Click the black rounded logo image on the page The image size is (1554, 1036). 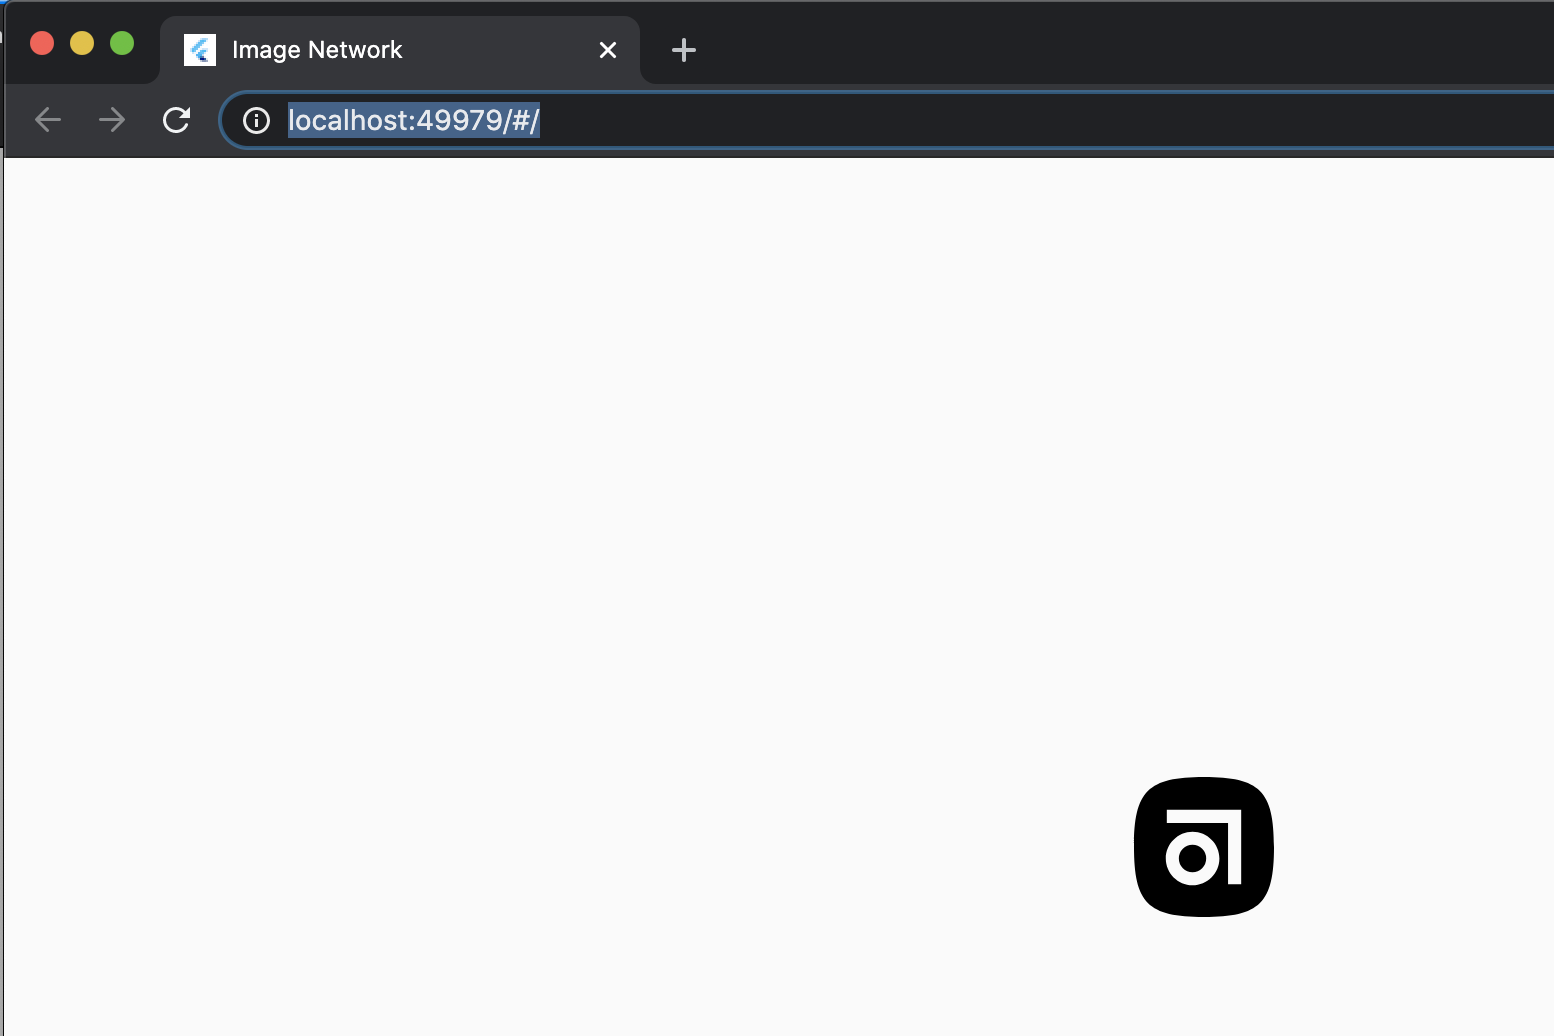coord(1203,847)
